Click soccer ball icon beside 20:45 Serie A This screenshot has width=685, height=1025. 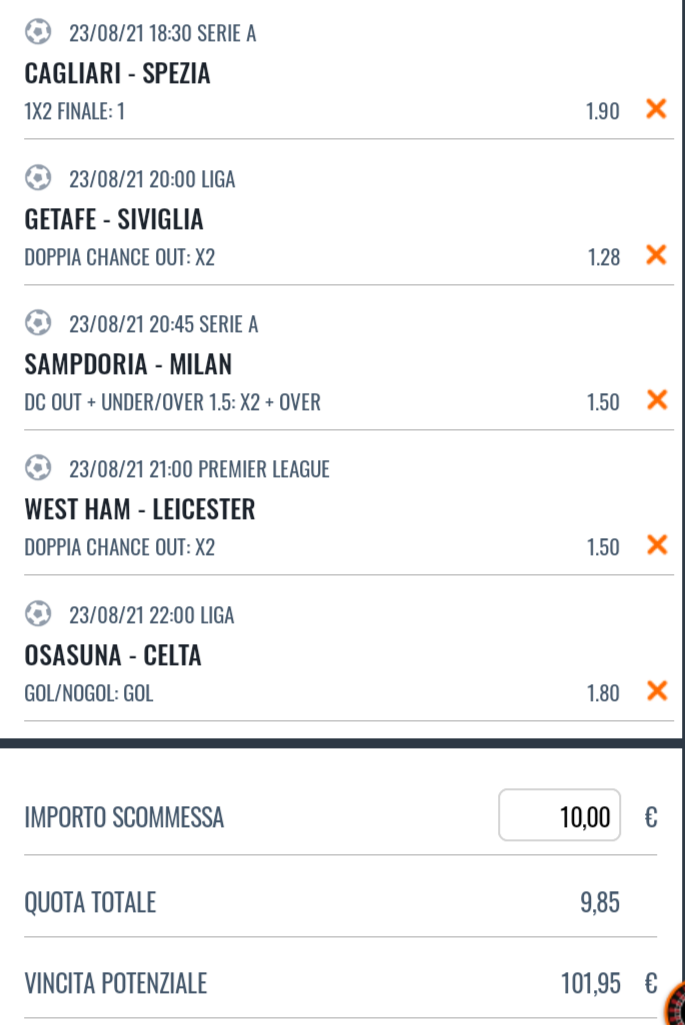38,324
